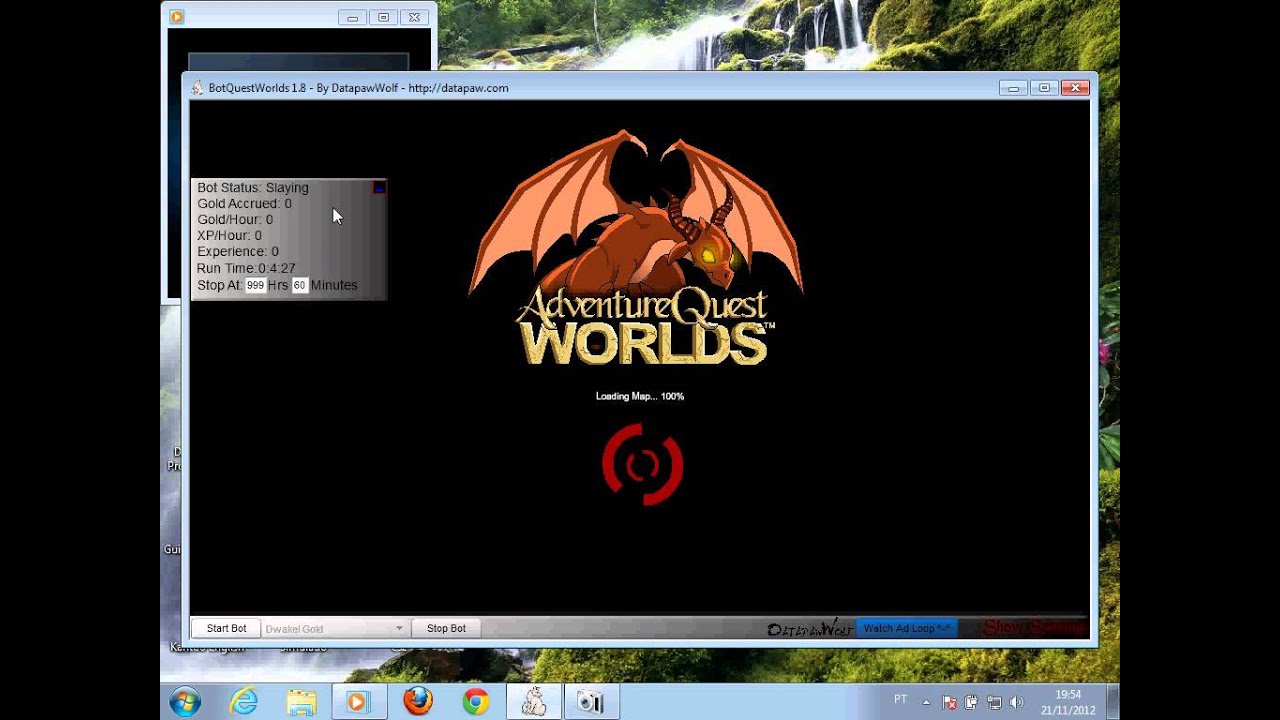Open Firefox from the taskbar
This screenshot has width=1280, height=720.
[x=418, y=702]
